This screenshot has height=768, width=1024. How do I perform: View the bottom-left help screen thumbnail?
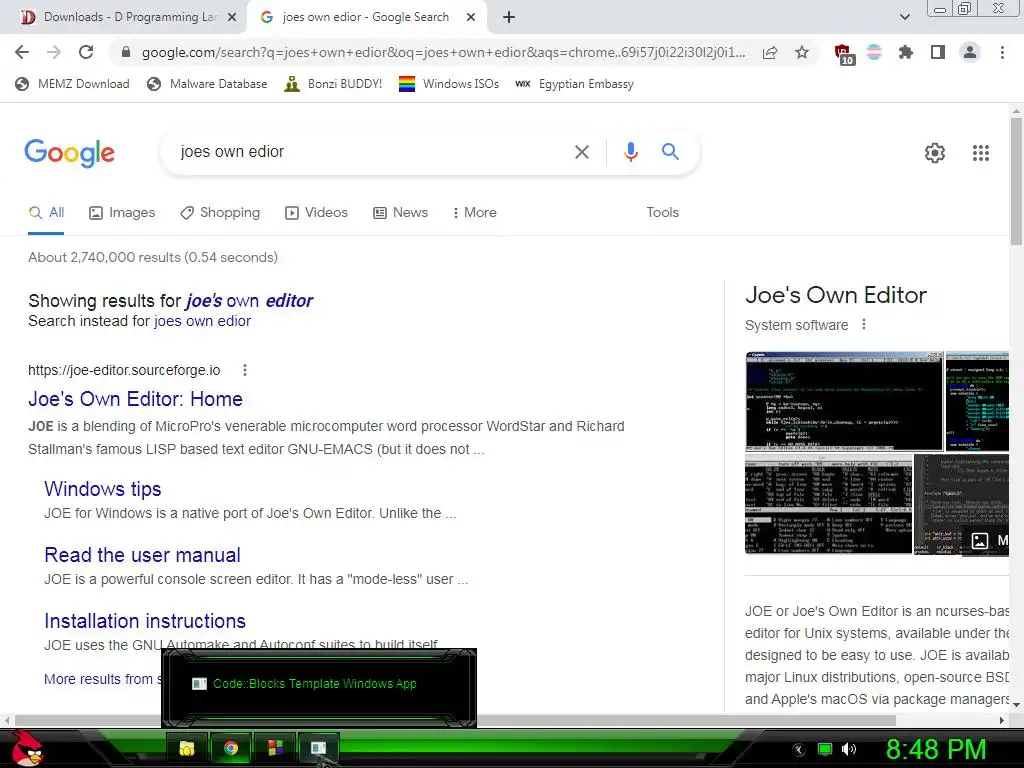click(x=828, y=504)
